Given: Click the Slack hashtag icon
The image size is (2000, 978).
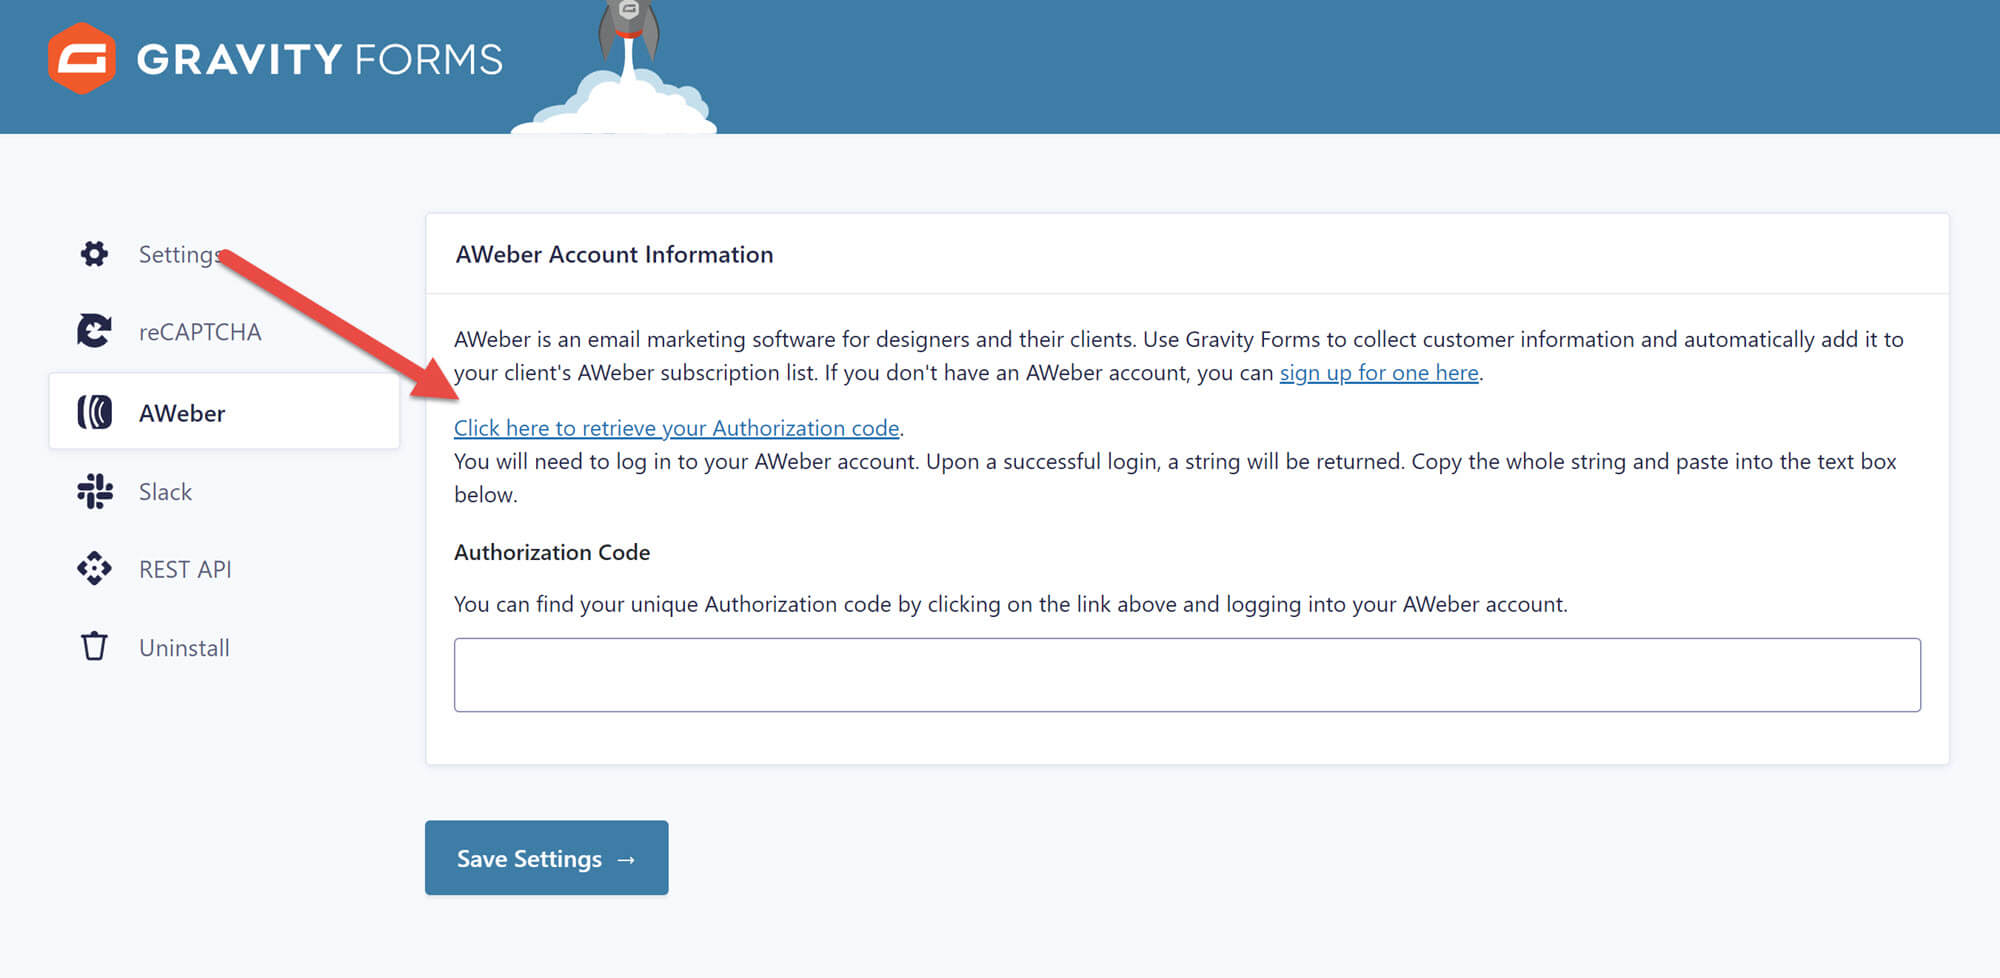Looking at the screenshot, I should [x=94, y=491].
